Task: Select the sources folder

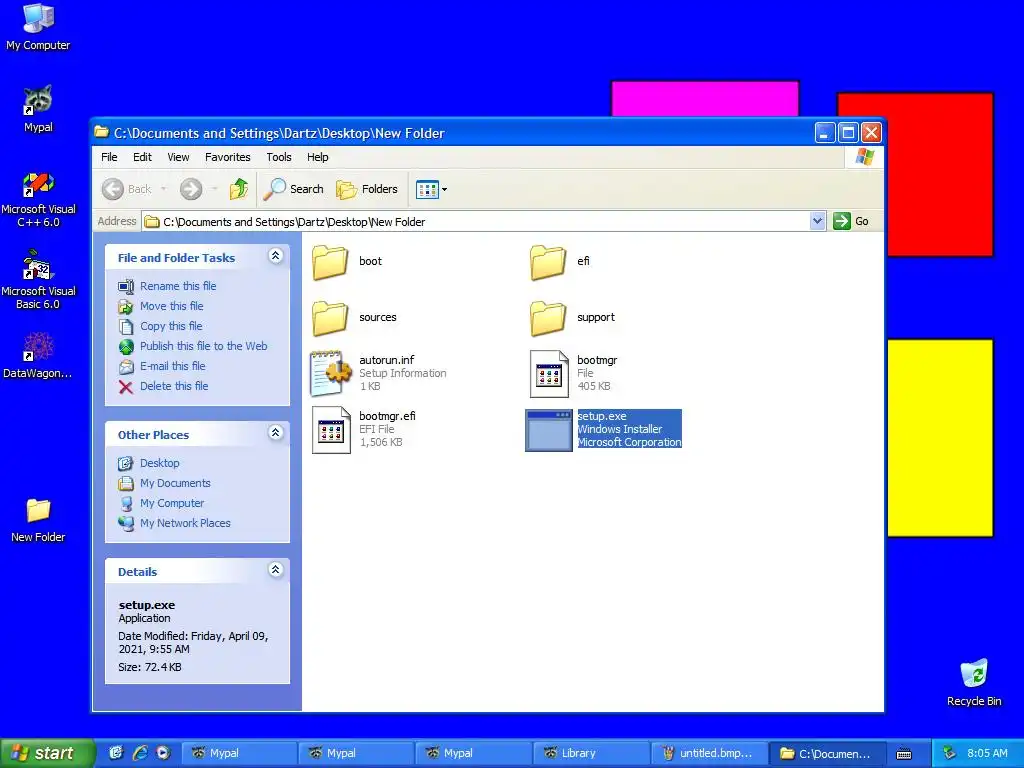Action: 329,318
